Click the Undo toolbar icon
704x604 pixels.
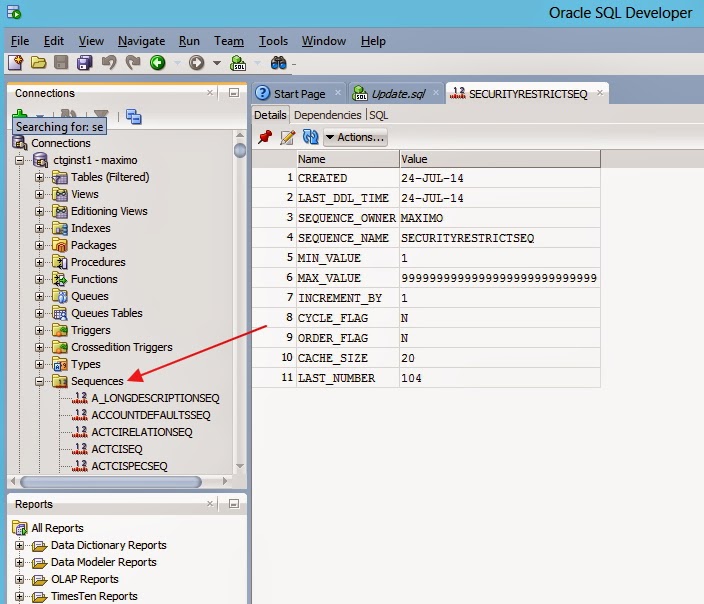click(109, 62)
